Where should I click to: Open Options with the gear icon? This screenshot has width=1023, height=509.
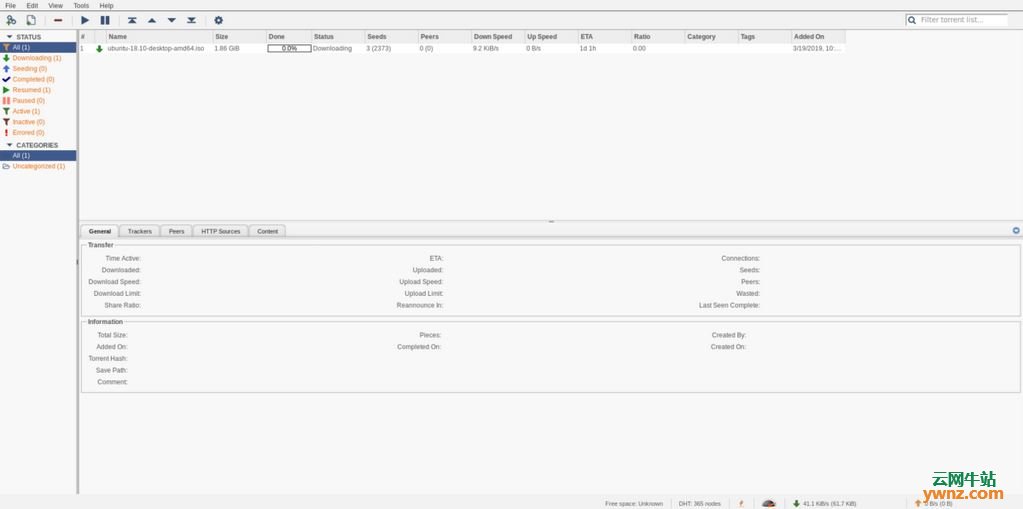tap(219, 20)
